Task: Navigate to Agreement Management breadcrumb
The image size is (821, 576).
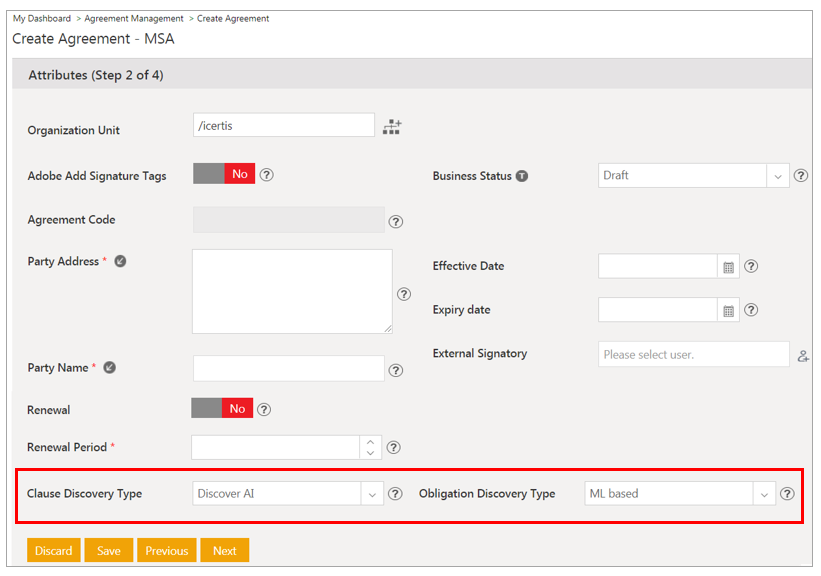Action: click(134, 19)
